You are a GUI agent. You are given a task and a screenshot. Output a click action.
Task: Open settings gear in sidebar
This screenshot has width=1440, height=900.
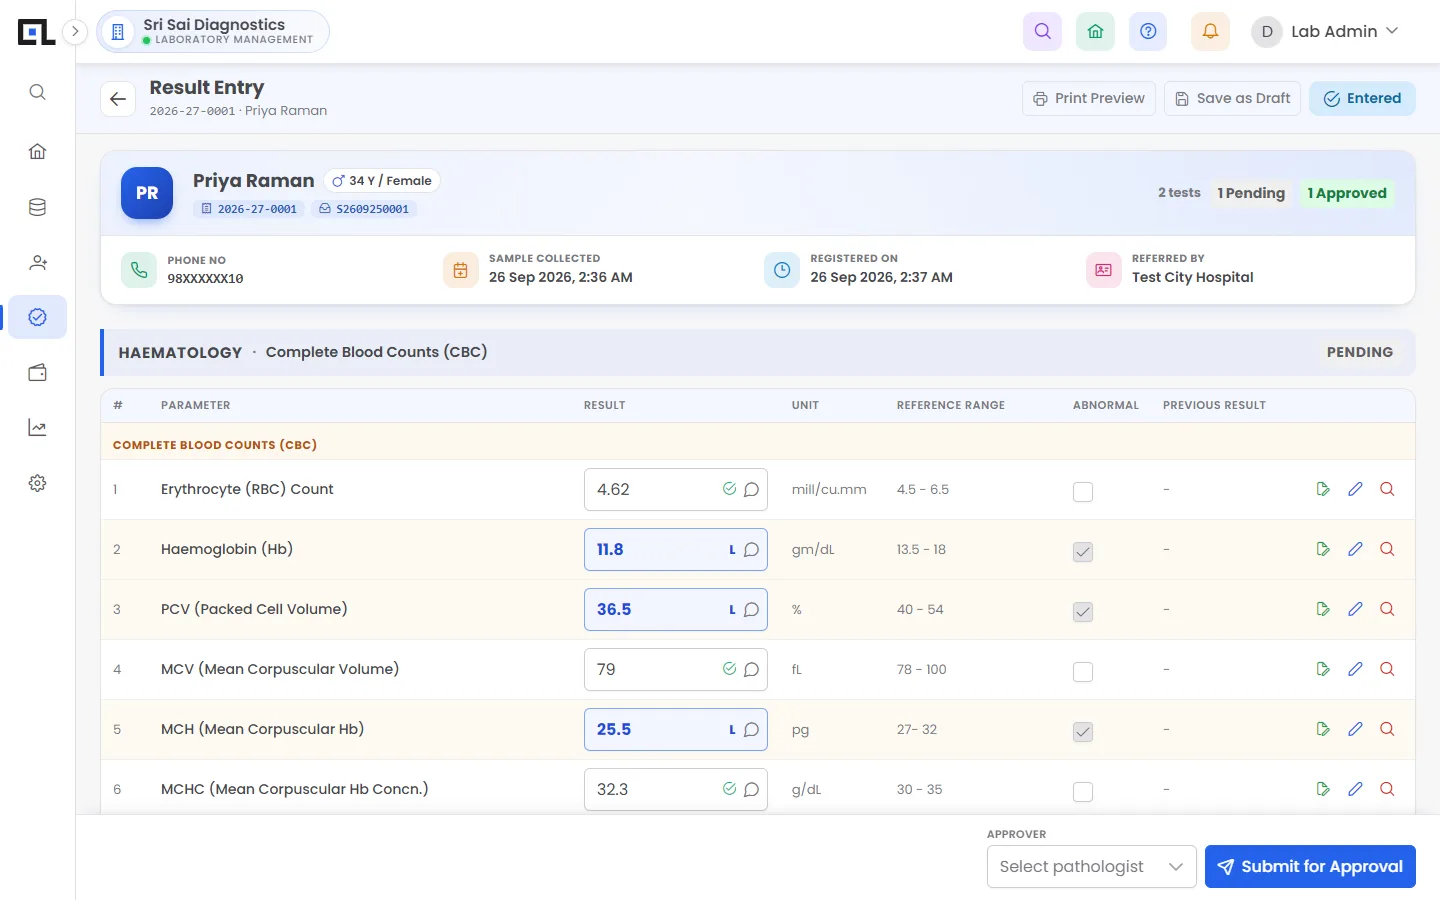click(37, 483)
